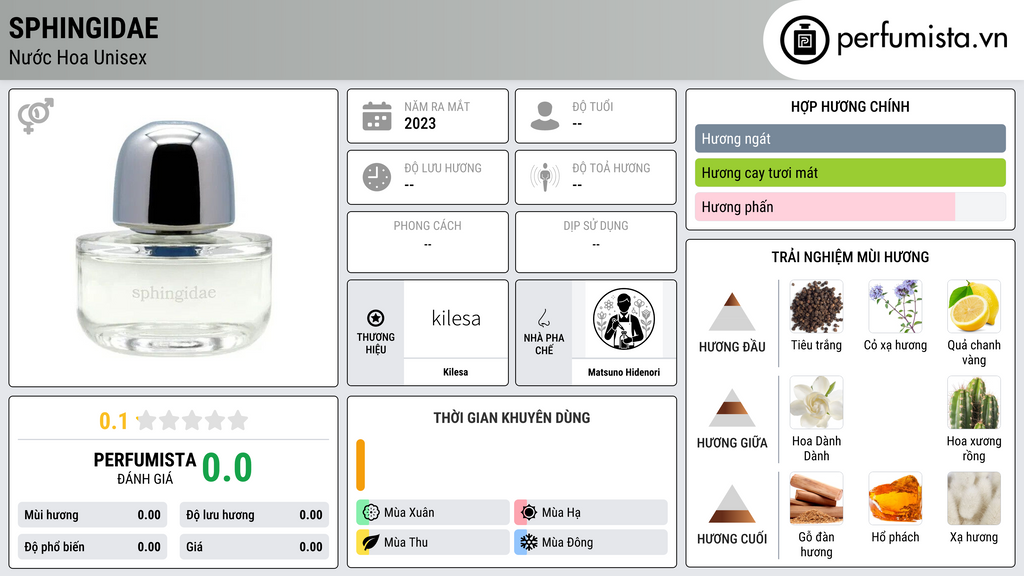Click the green 0.0 Perfumista score

point(227,468)
